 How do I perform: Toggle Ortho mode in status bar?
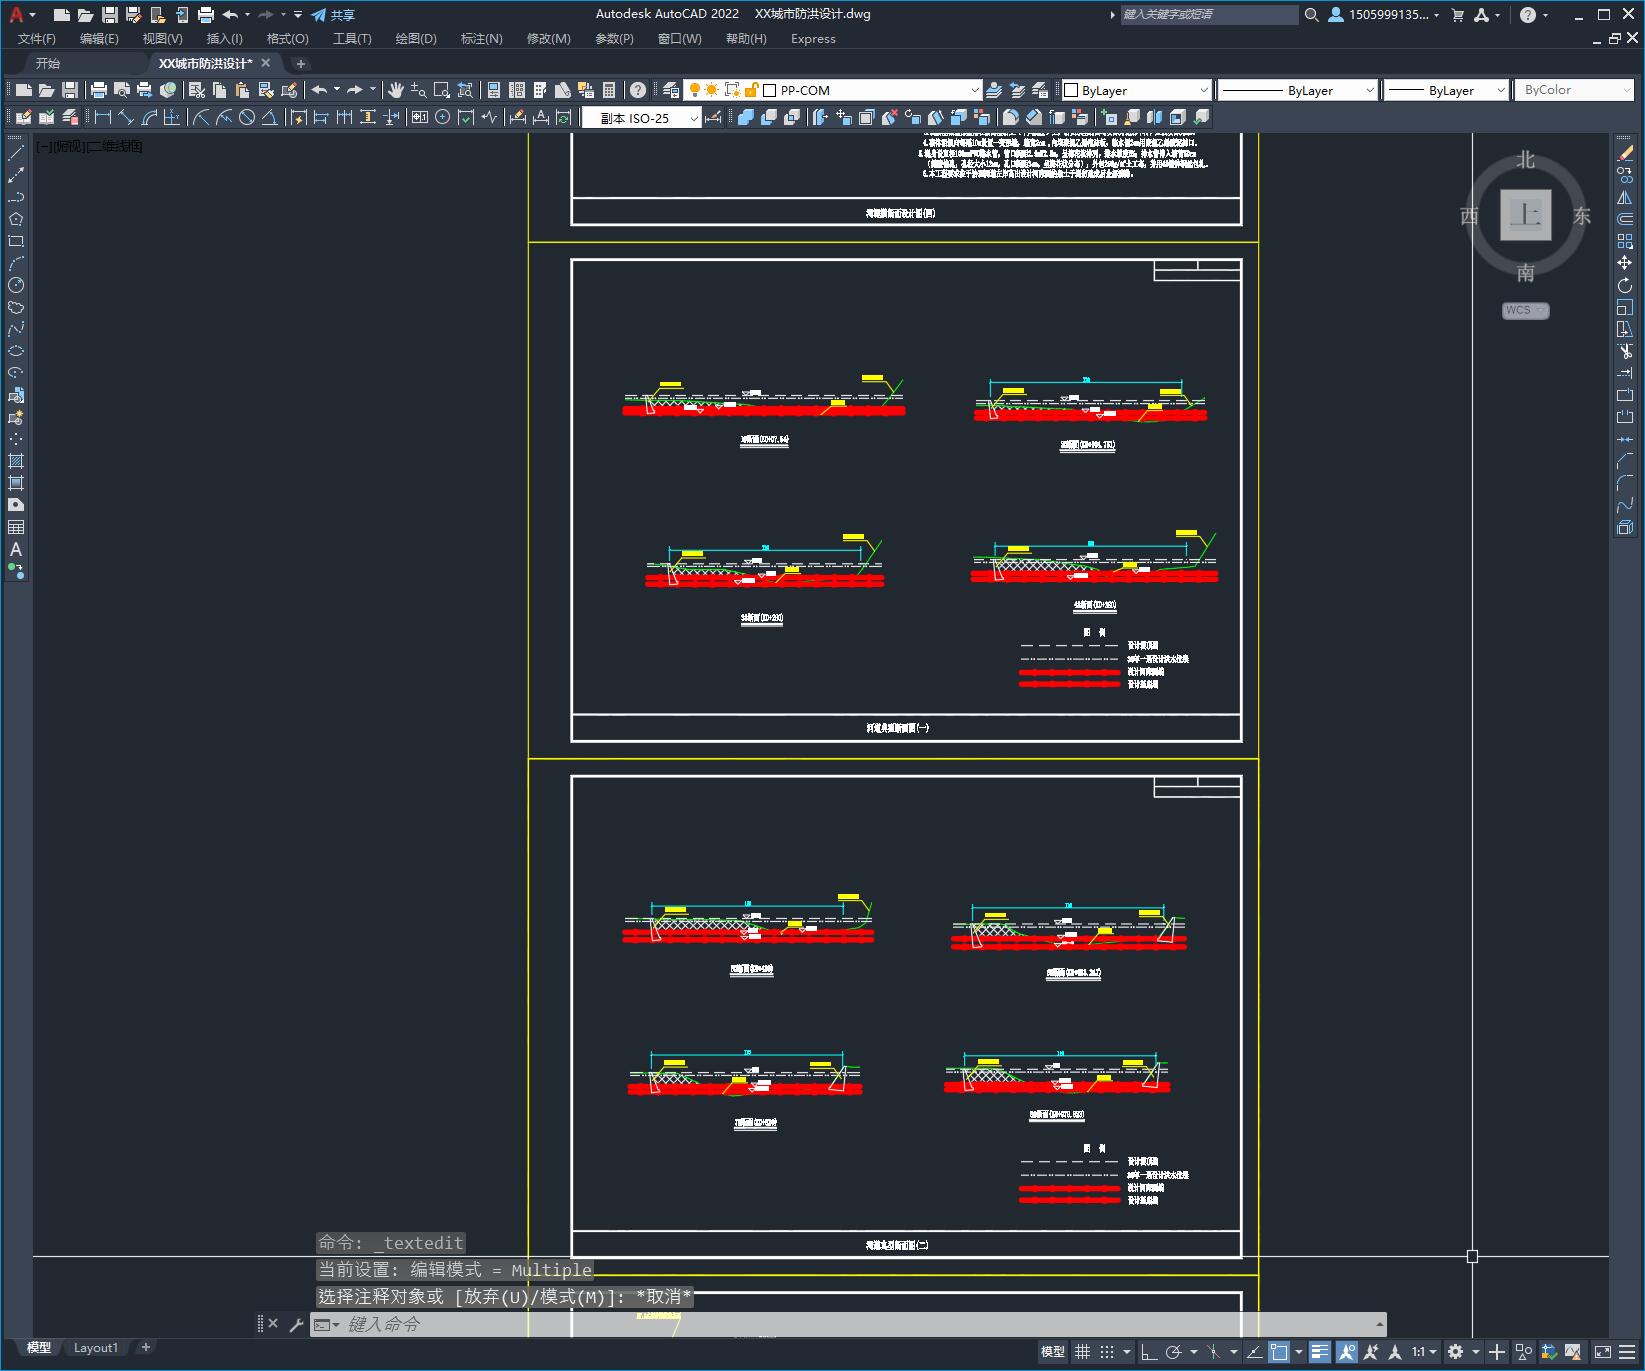1149,1352
